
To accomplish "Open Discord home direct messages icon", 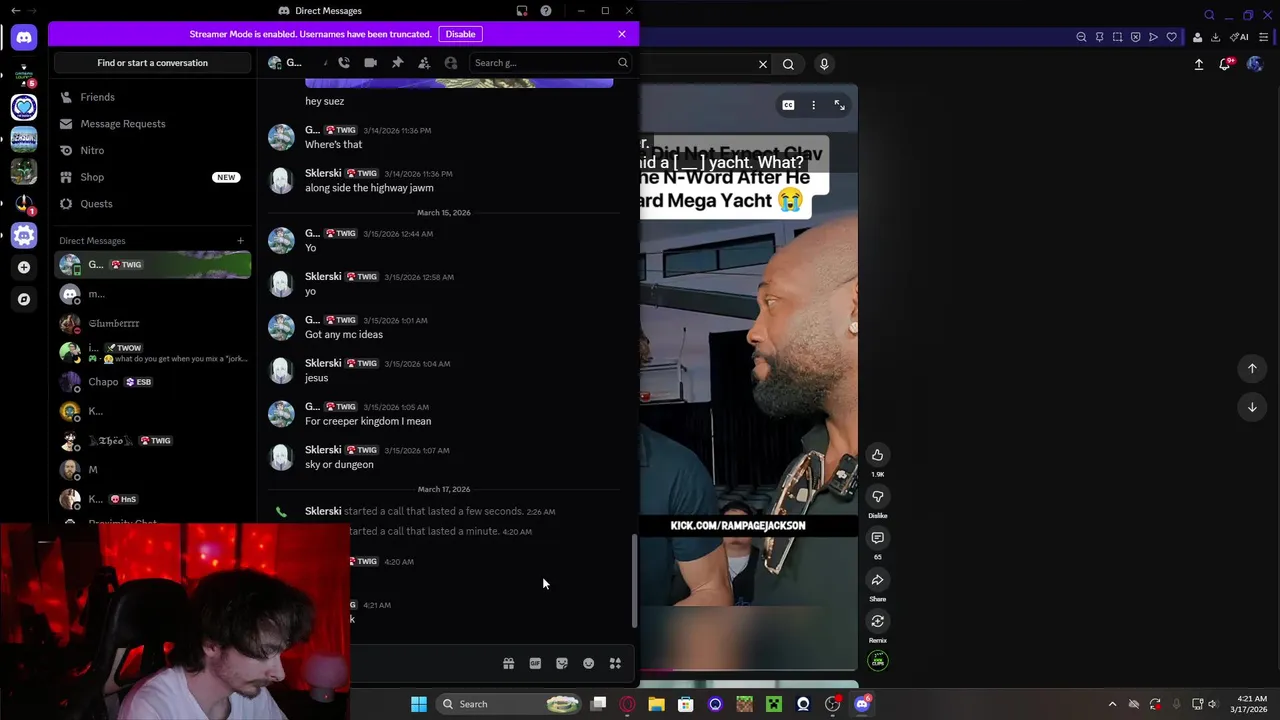I will [24, 37].
